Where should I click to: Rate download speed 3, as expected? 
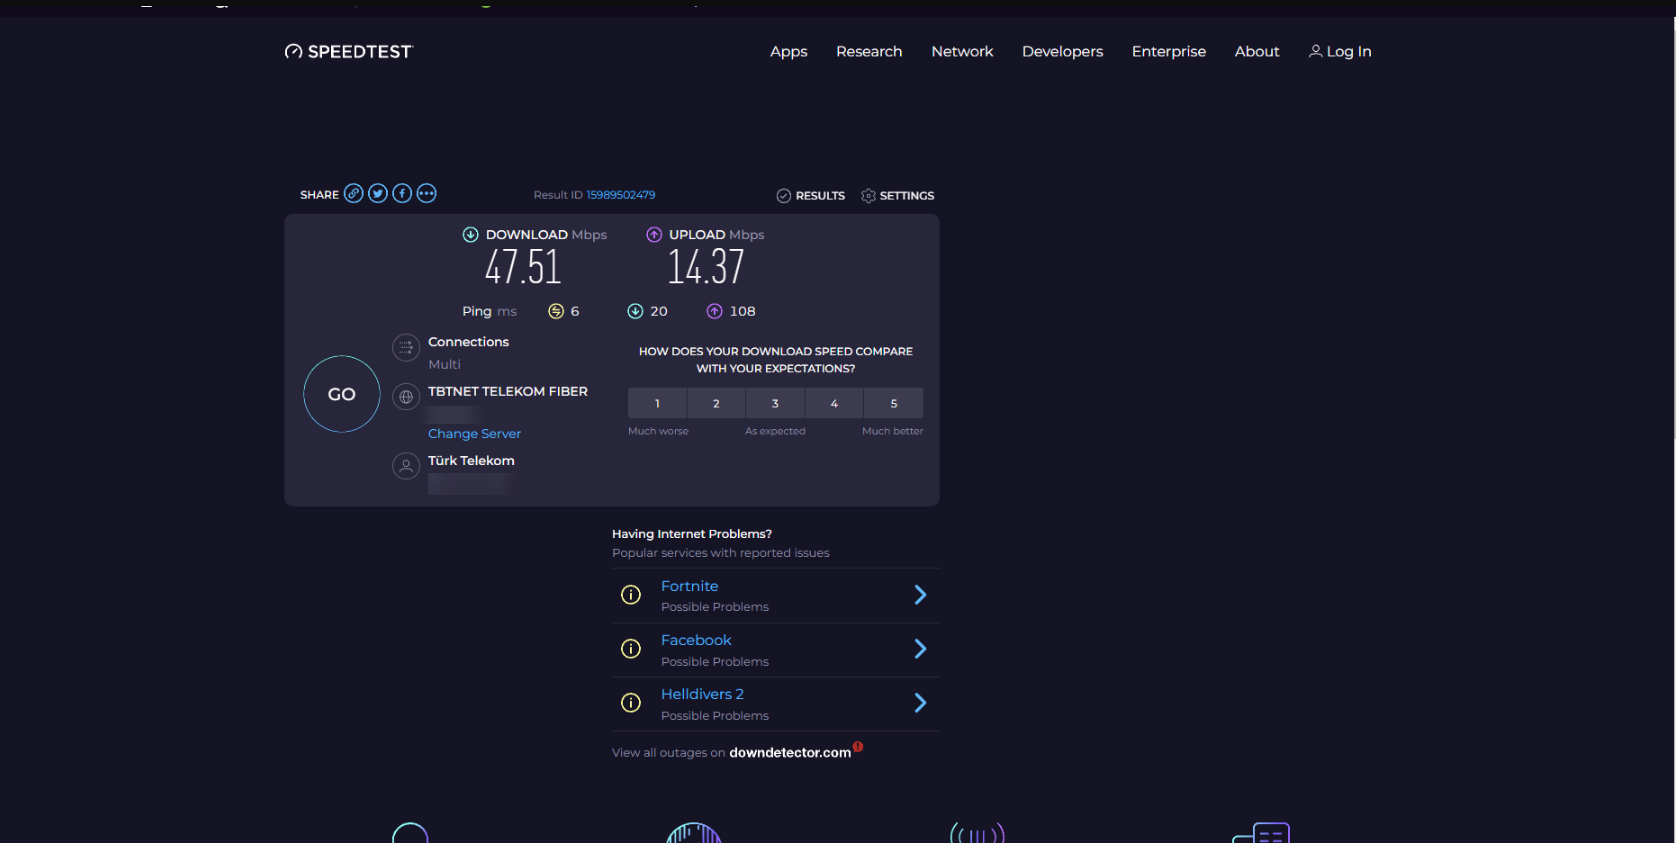coord(775,403)
